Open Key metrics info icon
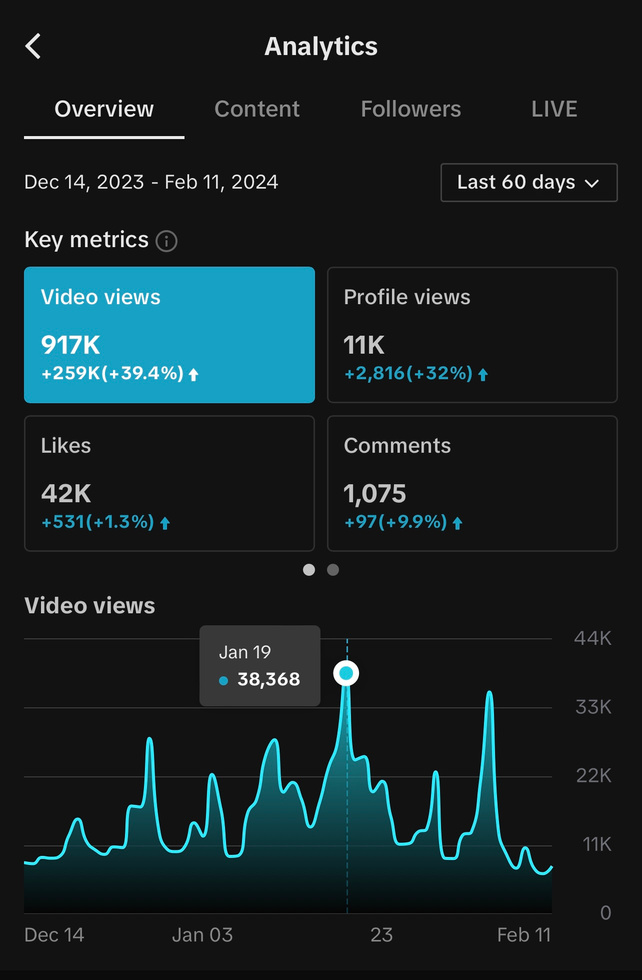The image size is (642, 980). point(167,241)
